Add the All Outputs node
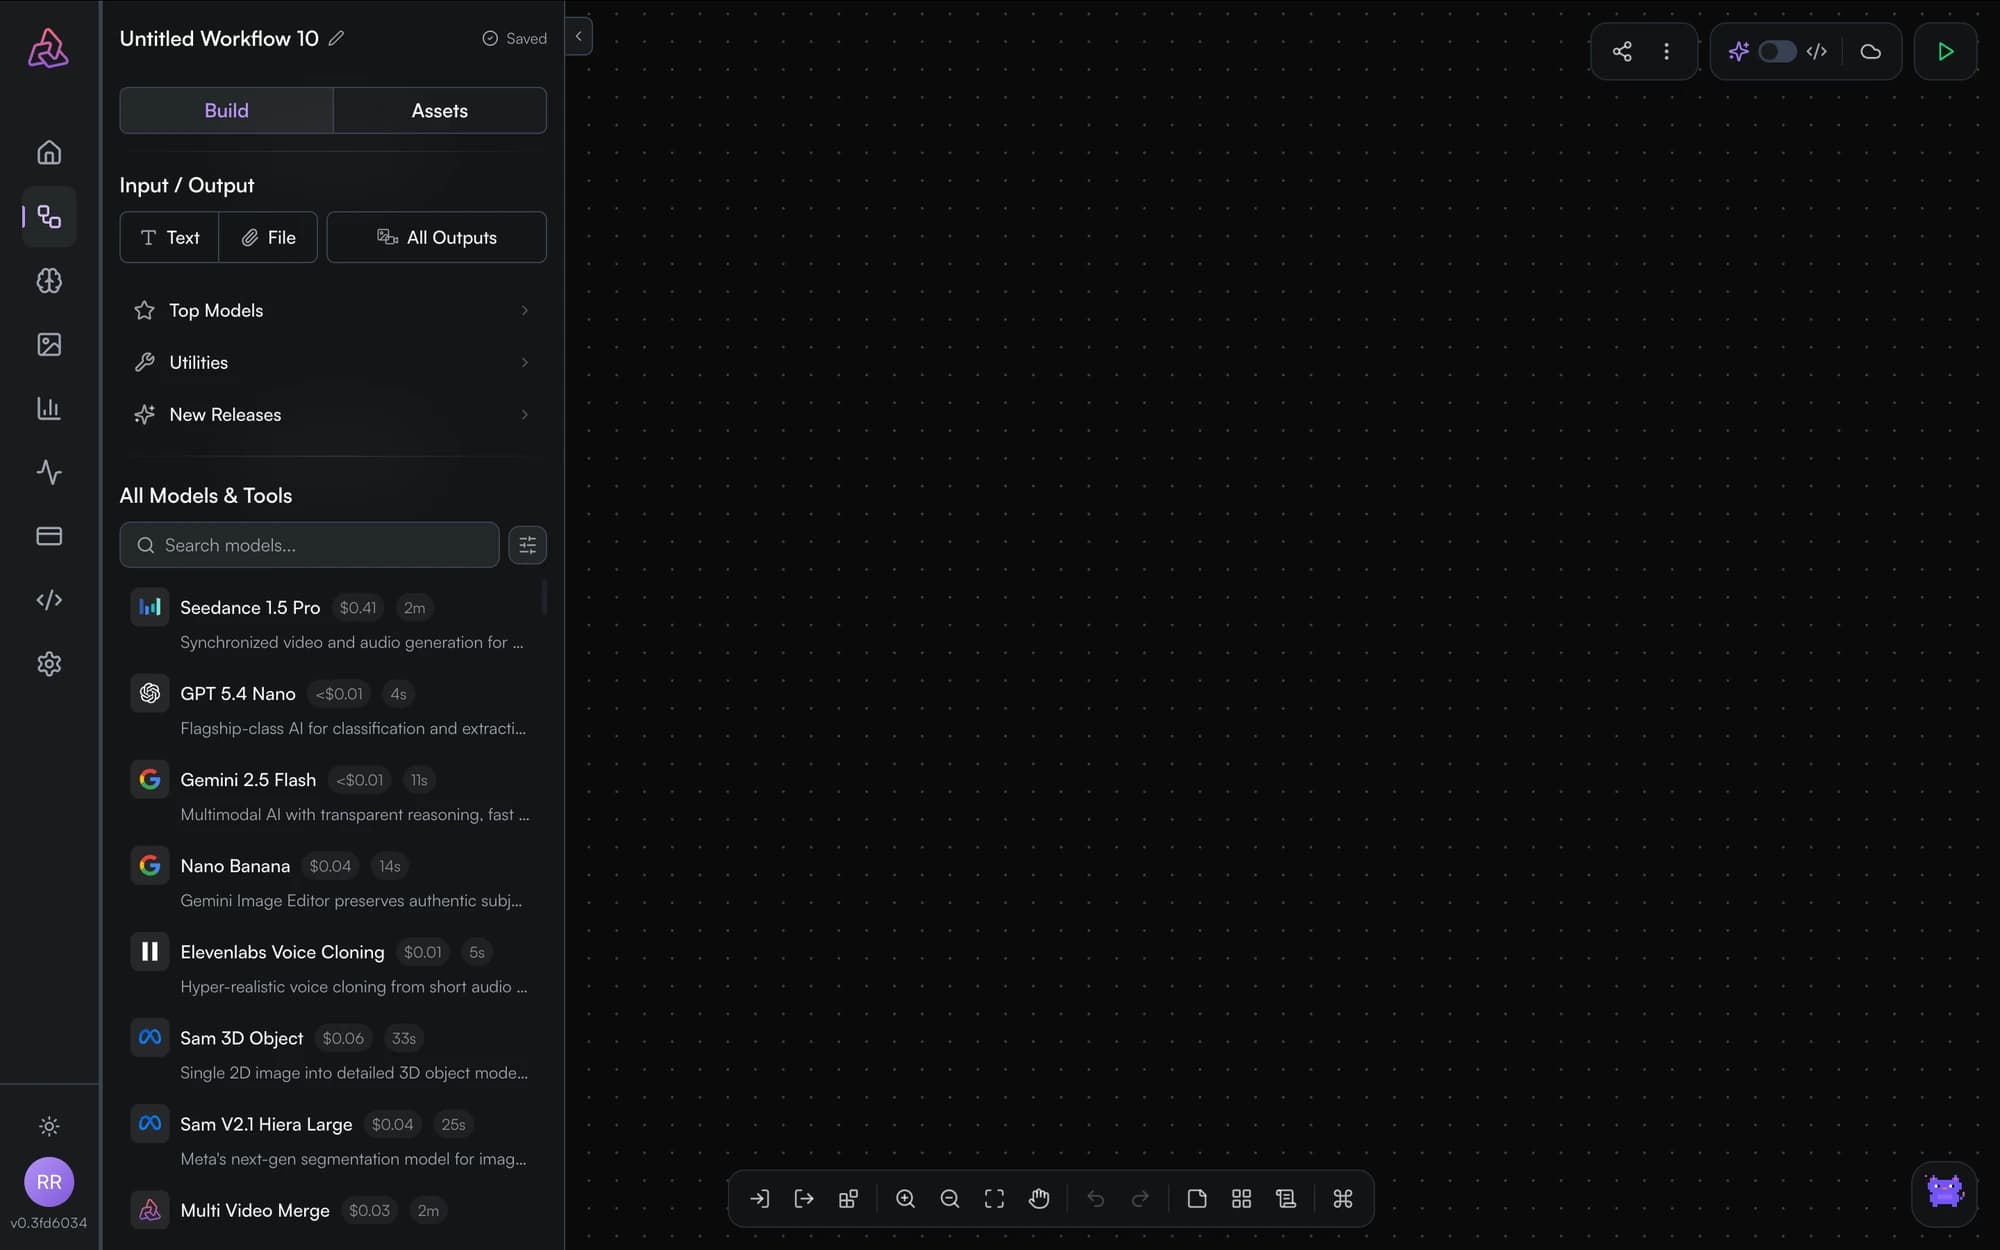 click(437, 237)
